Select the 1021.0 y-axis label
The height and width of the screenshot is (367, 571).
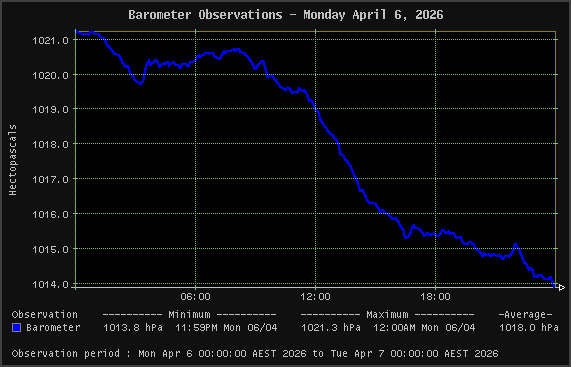(x=50, y=40)
